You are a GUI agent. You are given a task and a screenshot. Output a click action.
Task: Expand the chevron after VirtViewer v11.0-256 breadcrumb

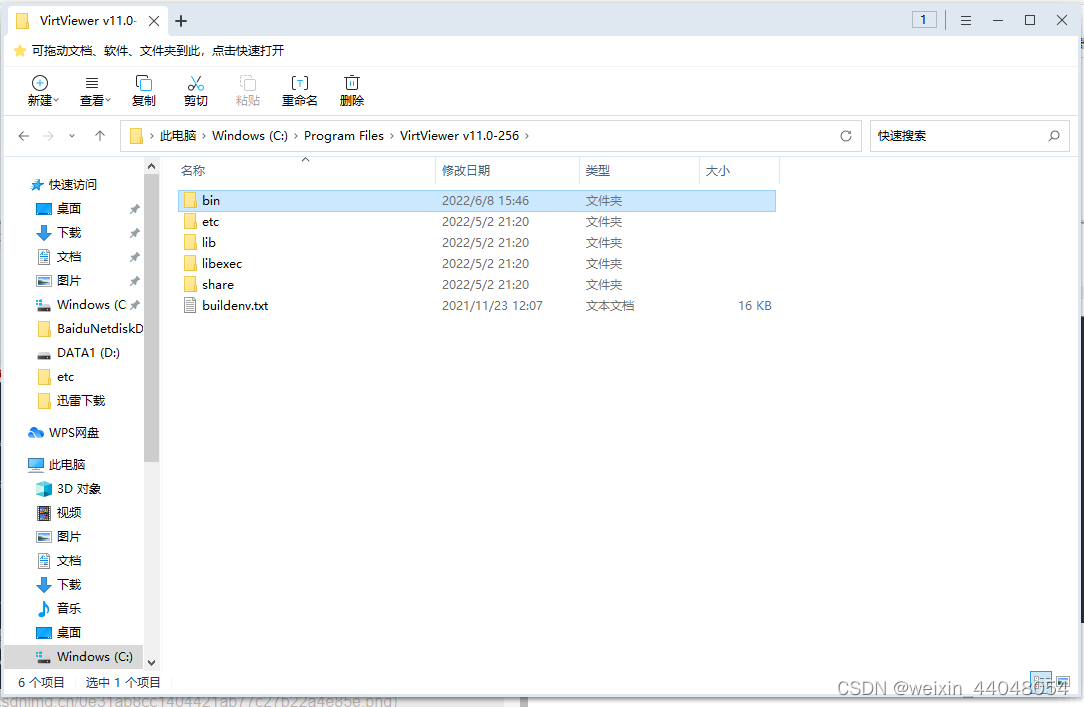click(527, 136)
